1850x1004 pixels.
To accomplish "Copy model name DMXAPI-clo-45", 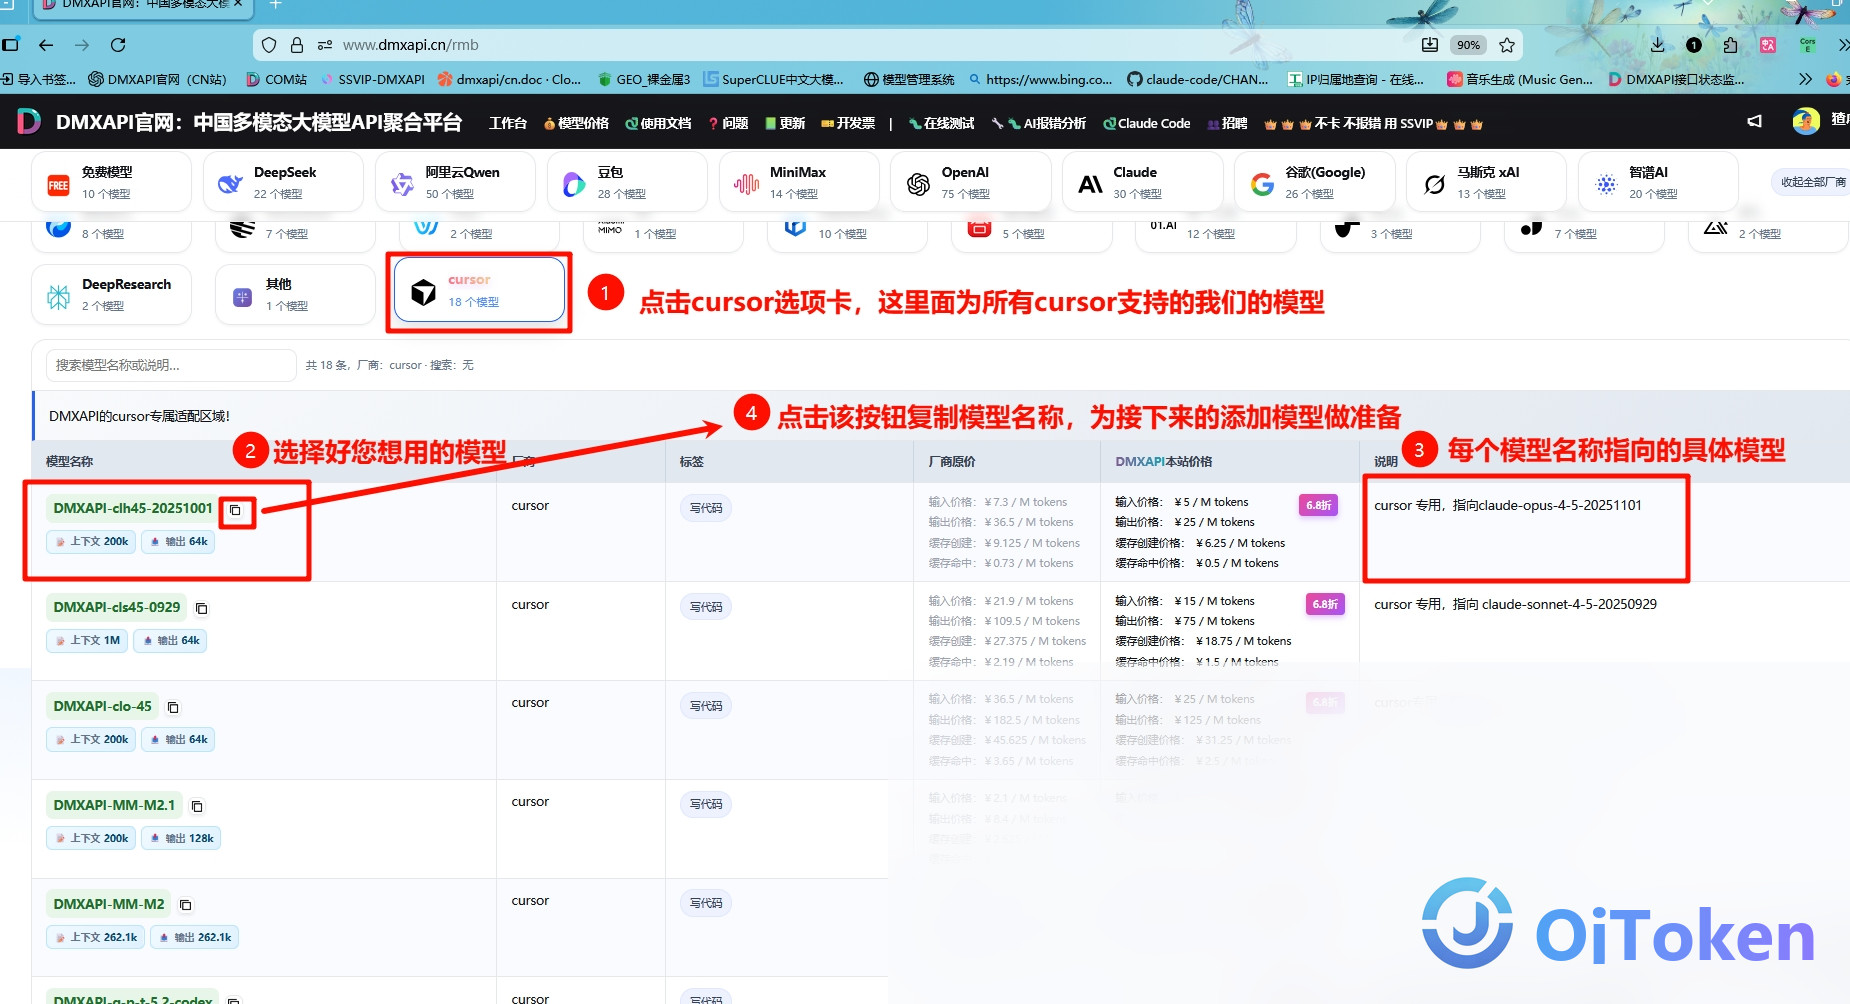I will (173, 707).
